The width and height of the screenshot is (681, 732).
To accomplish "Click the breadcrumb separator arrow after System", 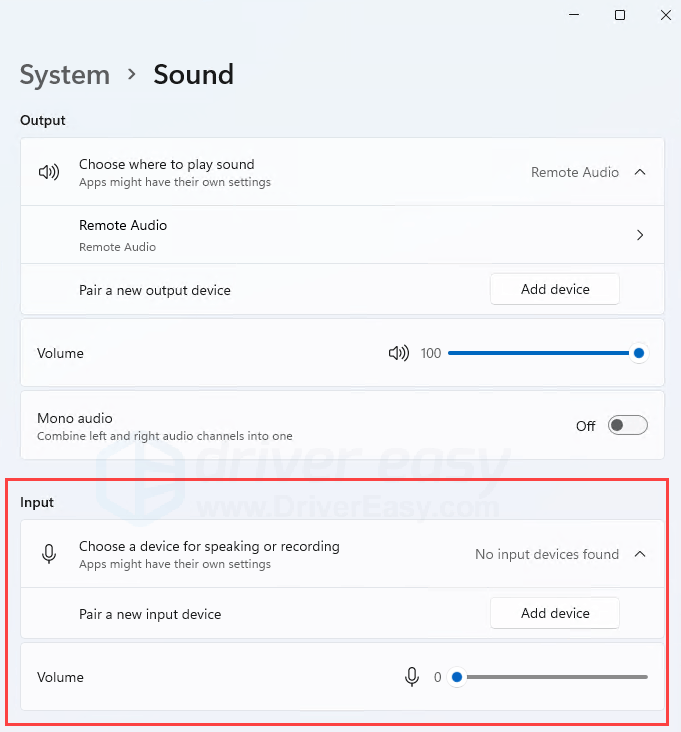I will [x=132, y=74].
